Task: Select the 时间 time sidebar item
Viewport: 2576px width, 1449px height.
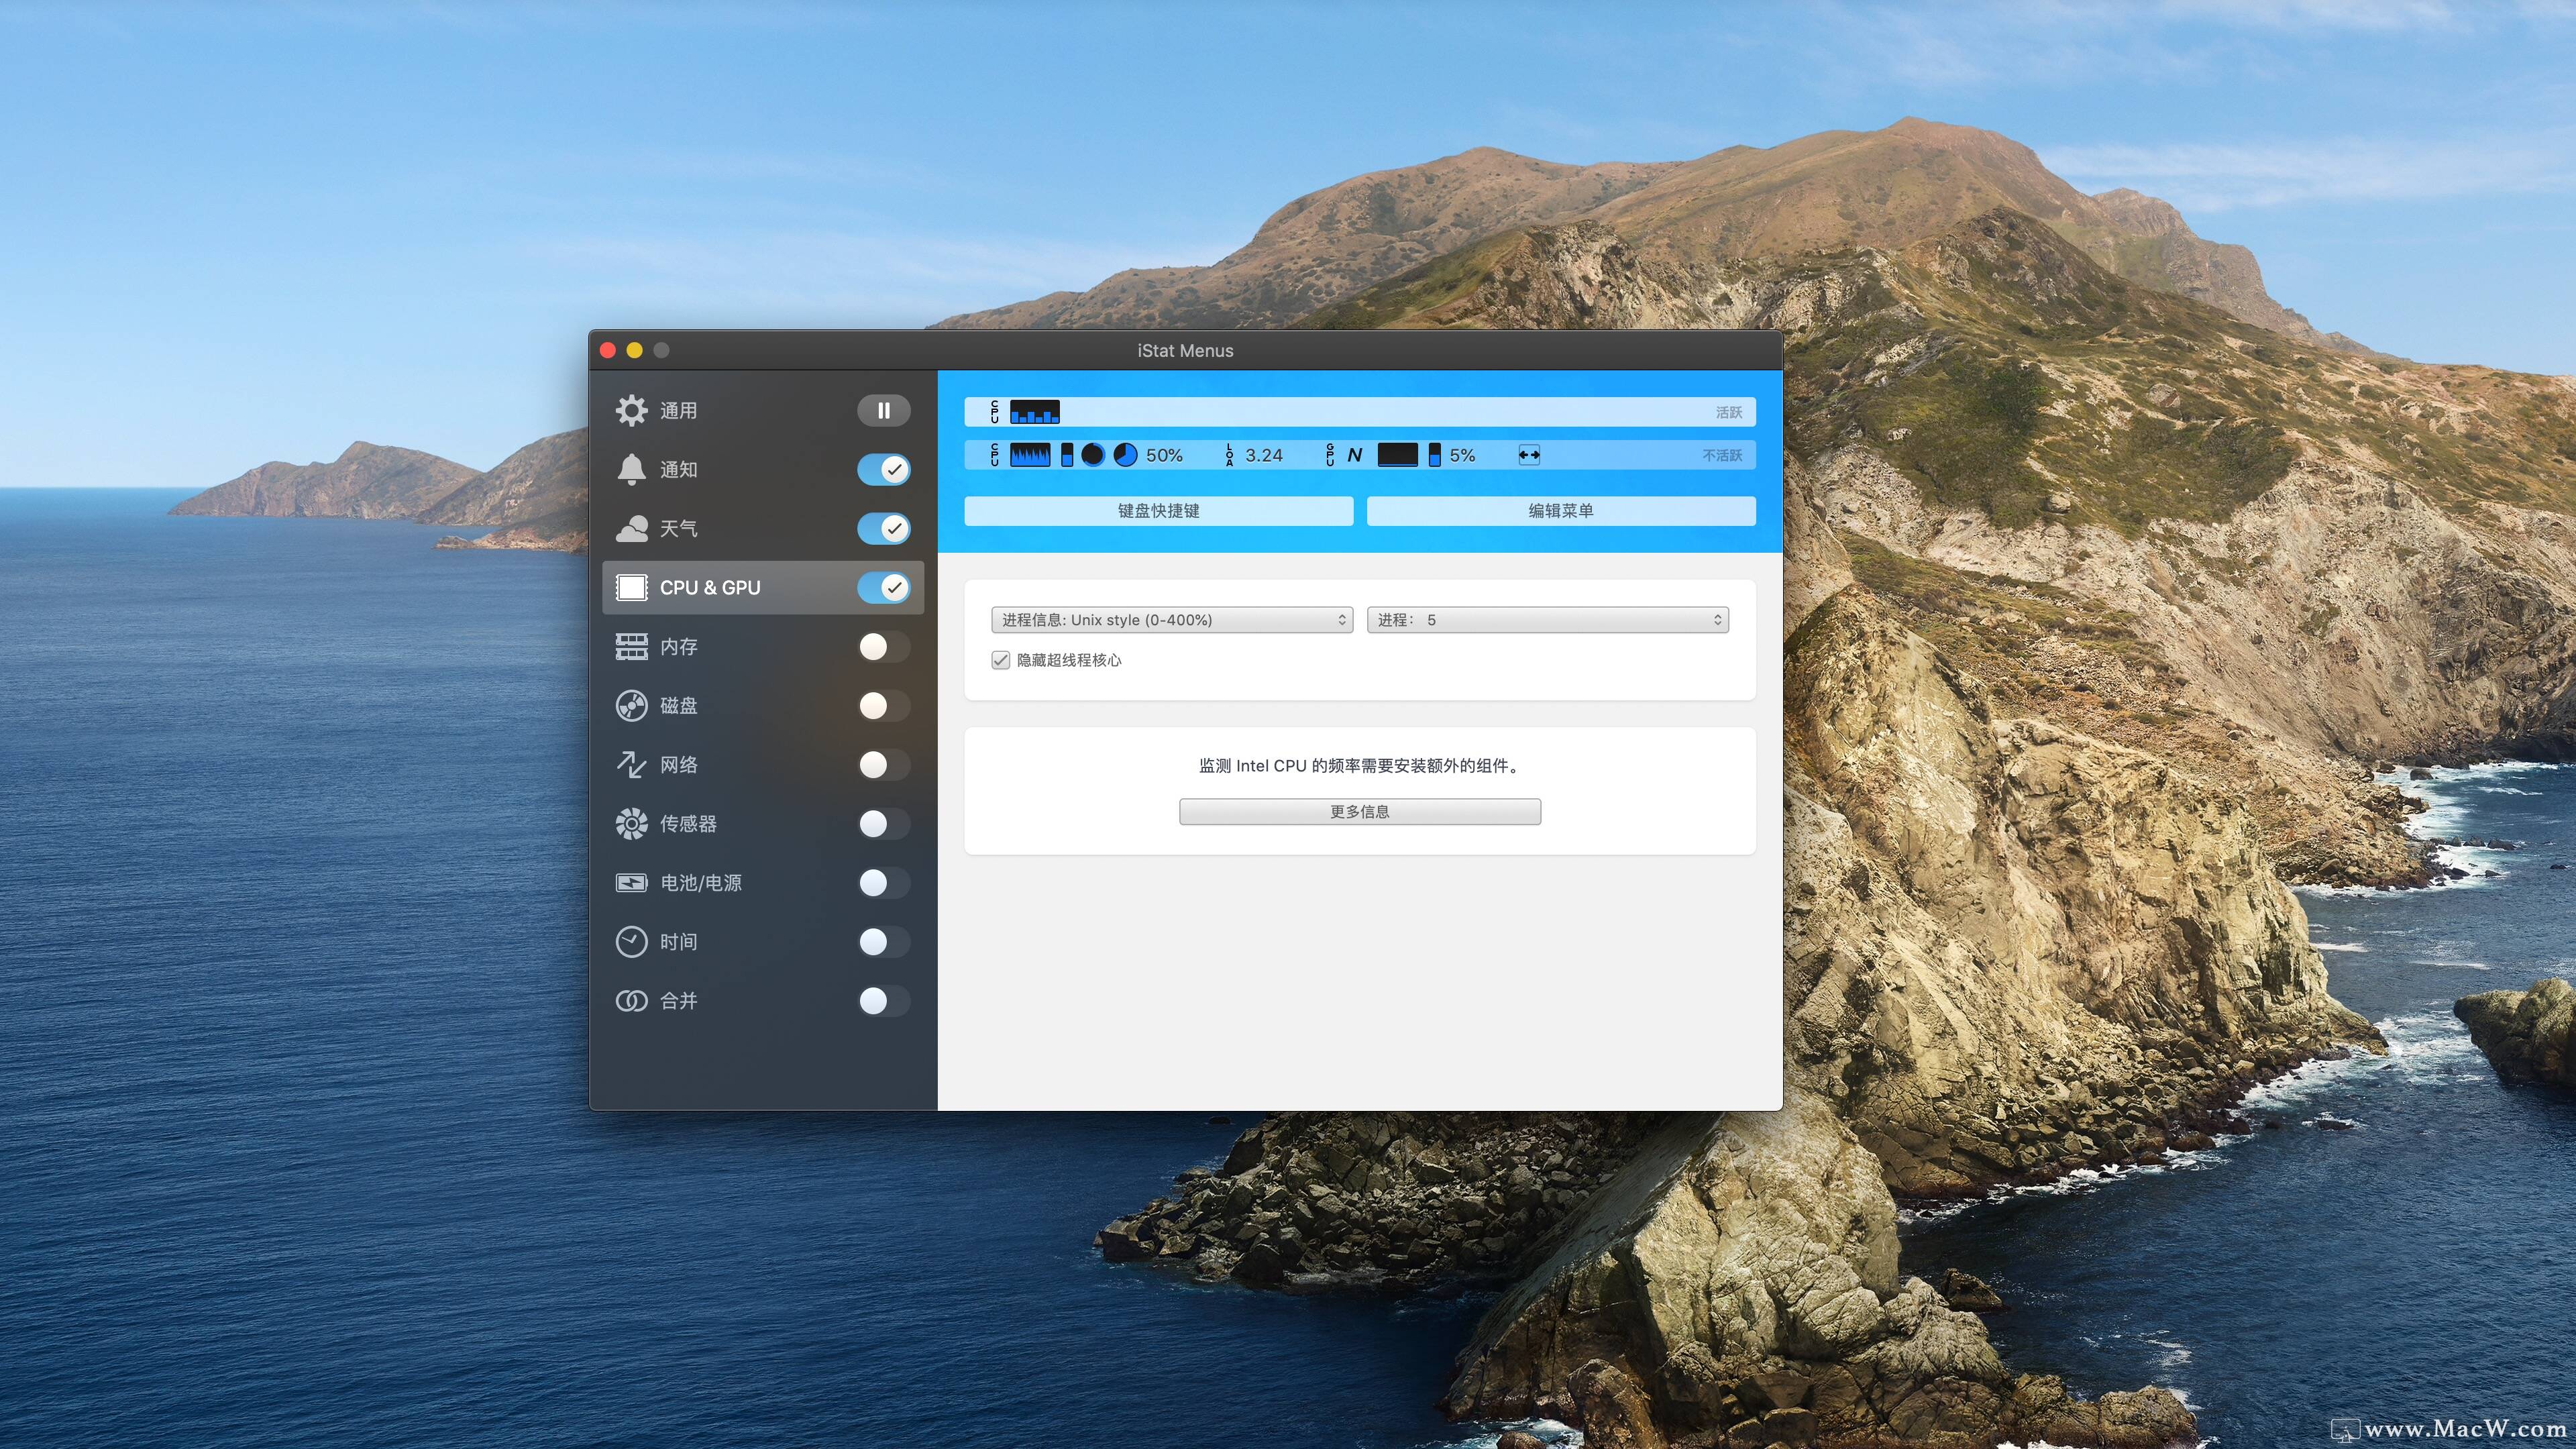Action: 678,942
